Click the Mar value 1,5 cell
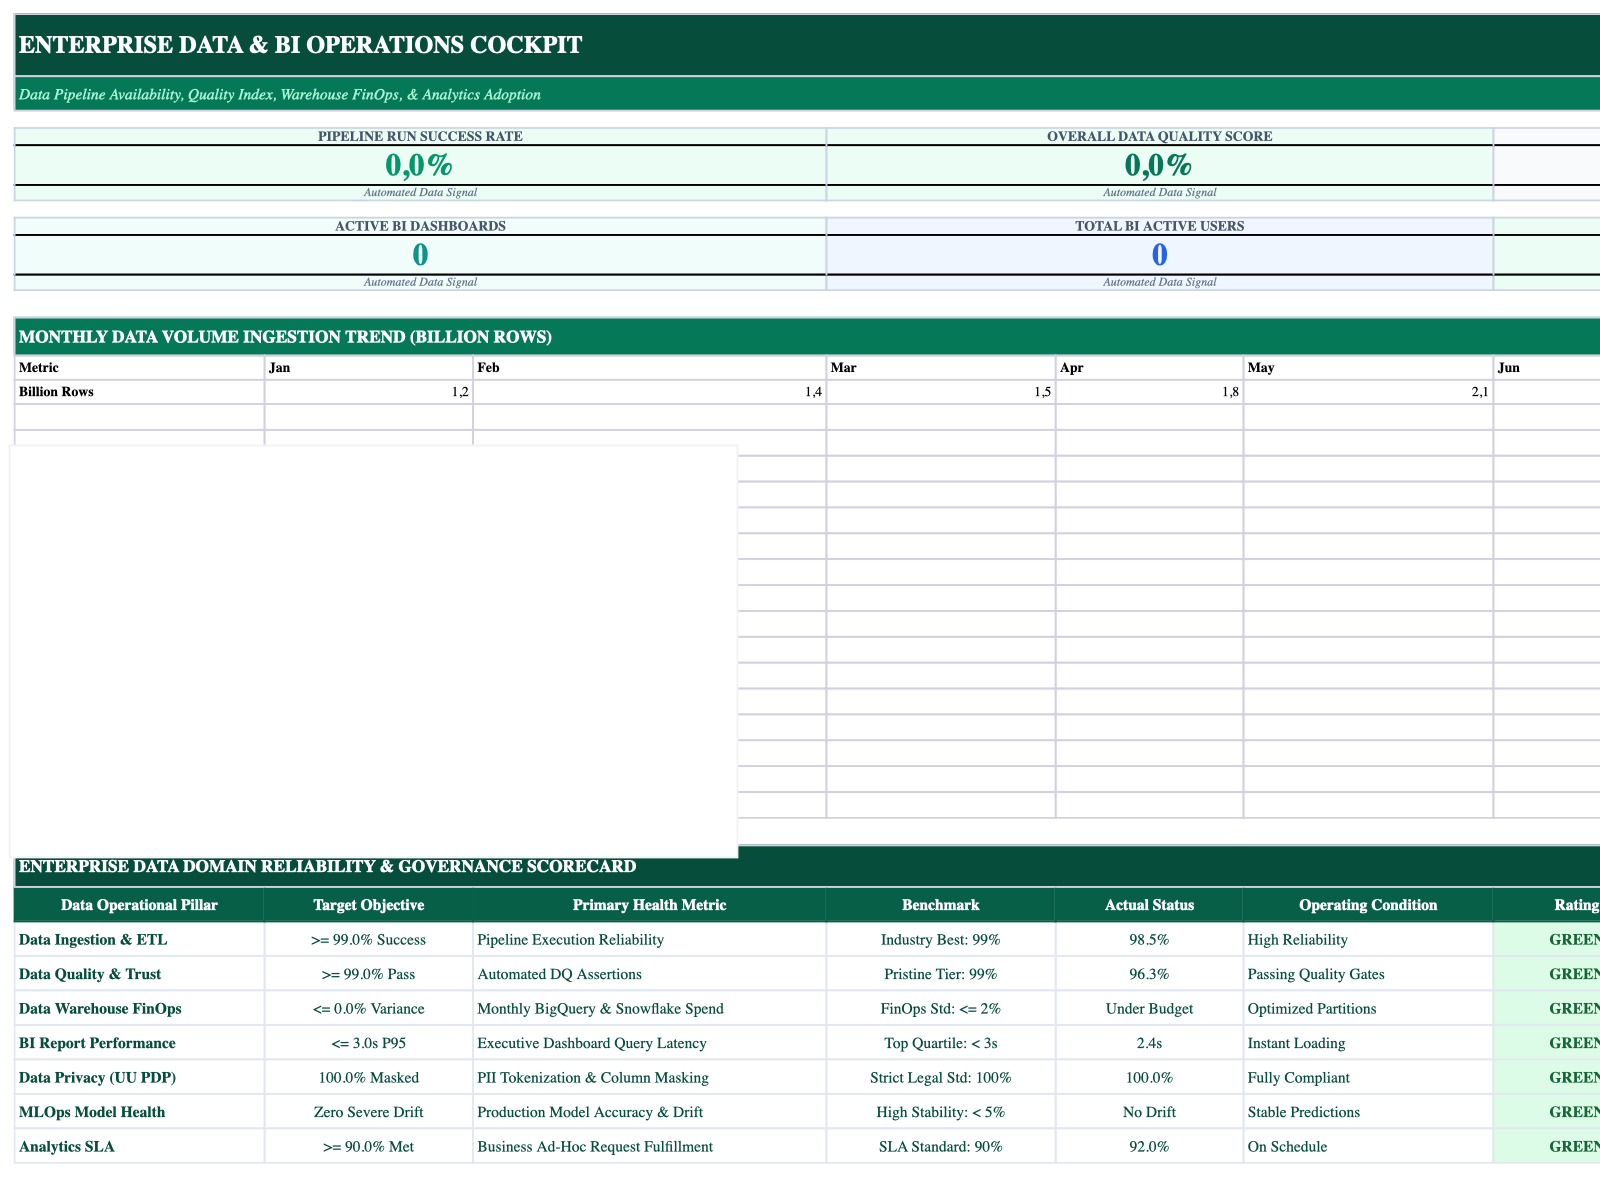This screenshot has width=1600, height=1193. coord(941,392)
